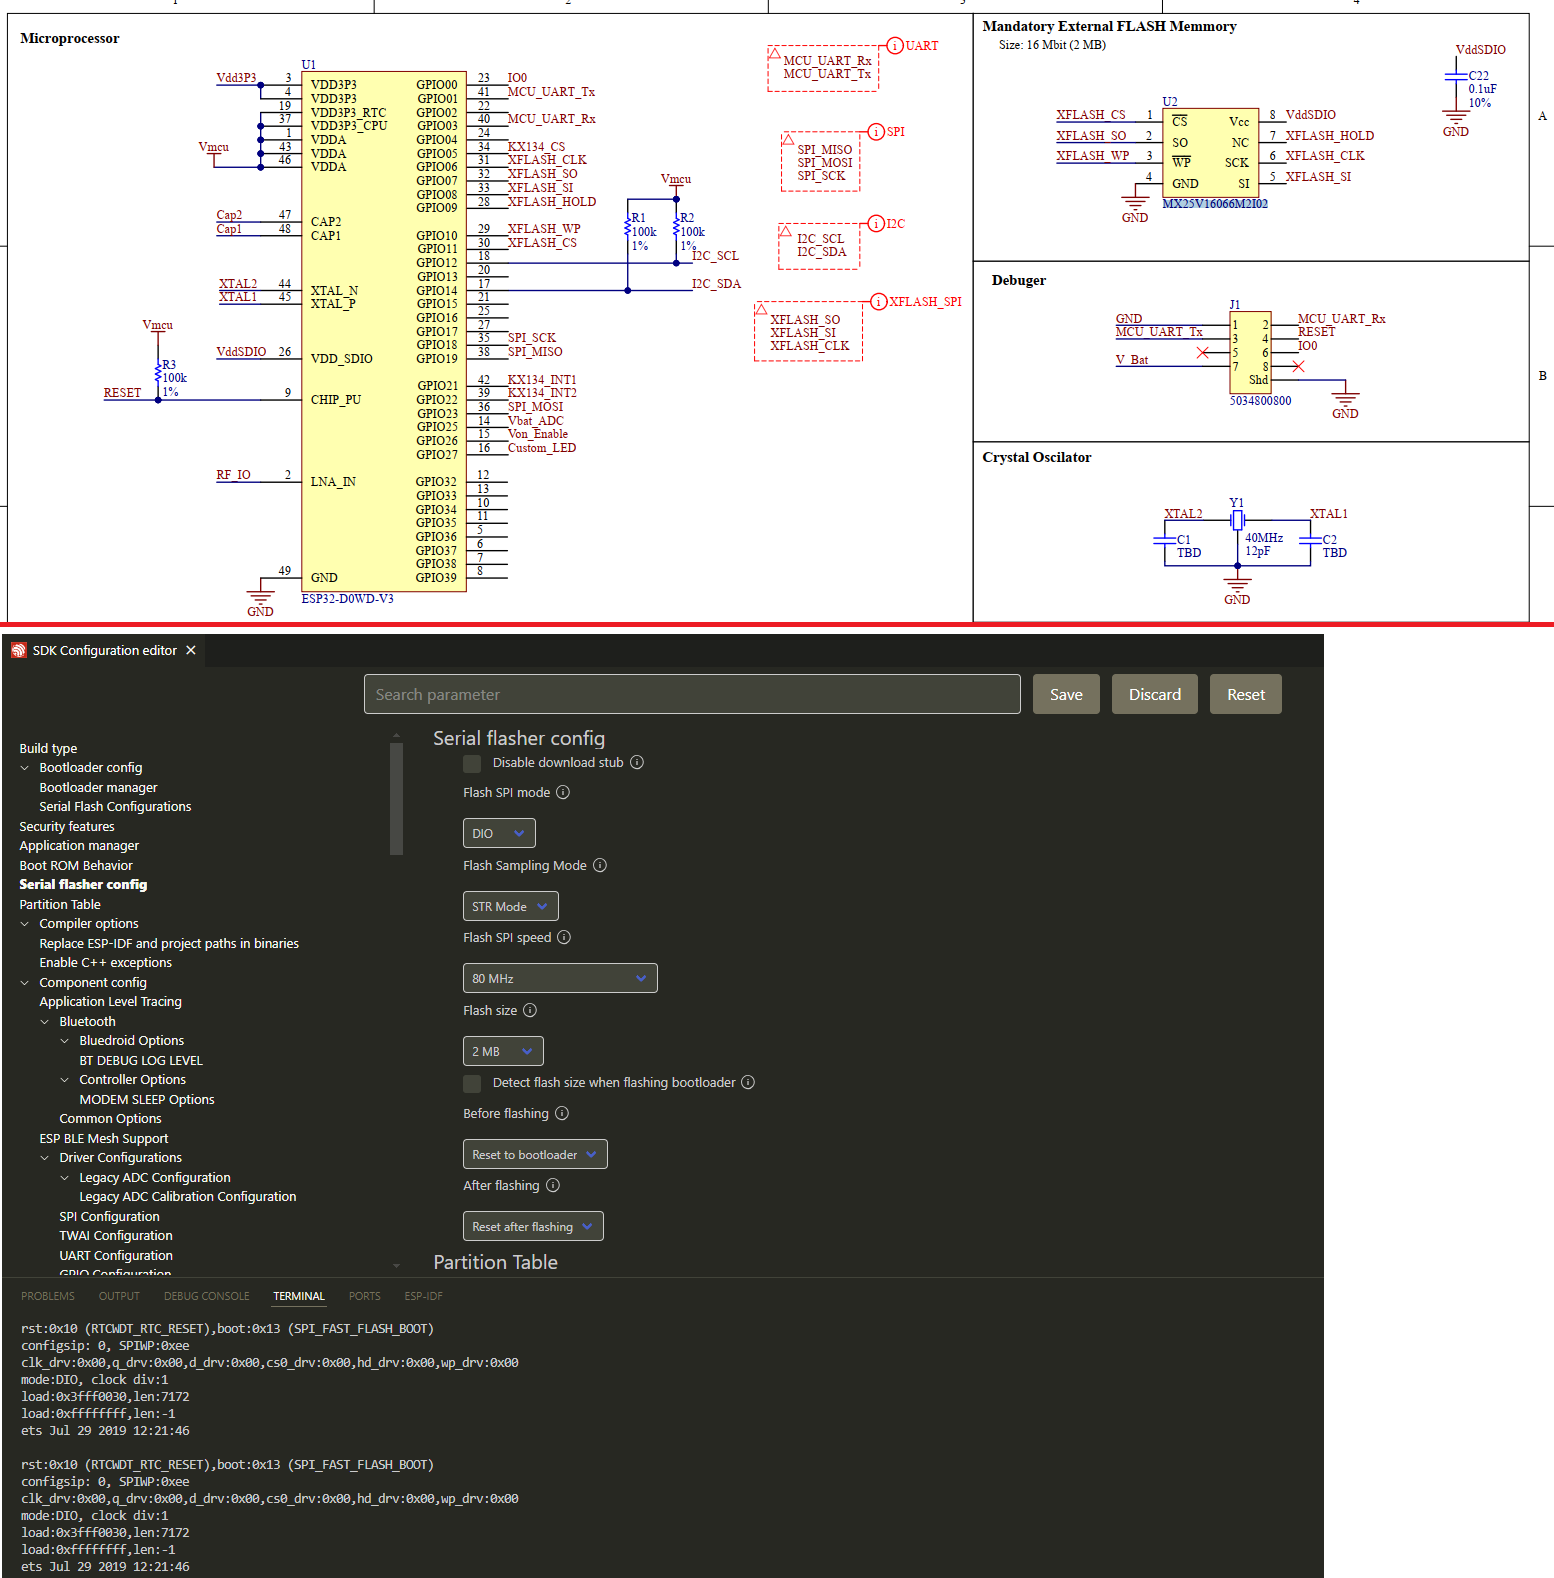Open info icon next to Flash SPI mode
Image resolution: width=1554 pixels, height=1578 pixels.
(563, 792)
